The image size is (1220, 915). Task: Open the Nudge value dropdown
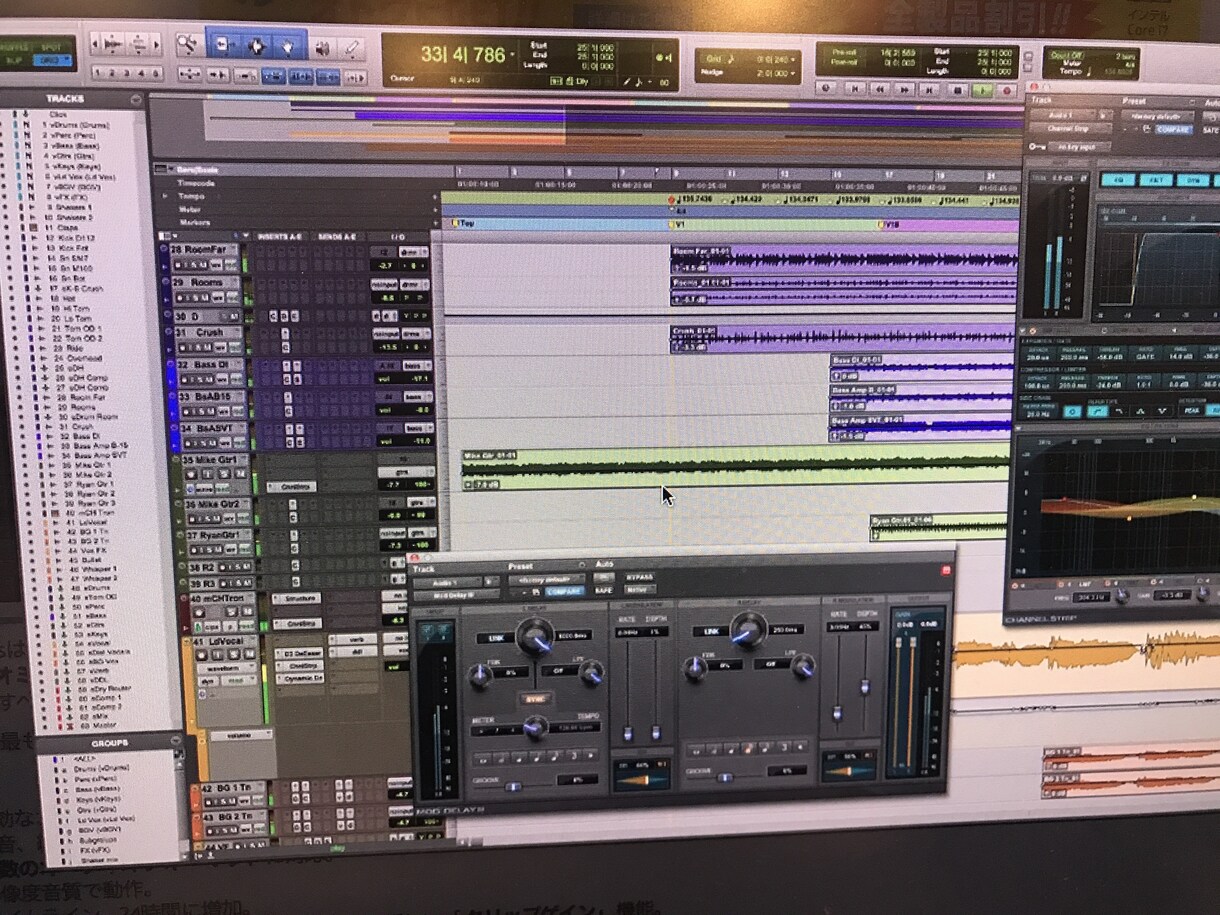click(793, 74)
